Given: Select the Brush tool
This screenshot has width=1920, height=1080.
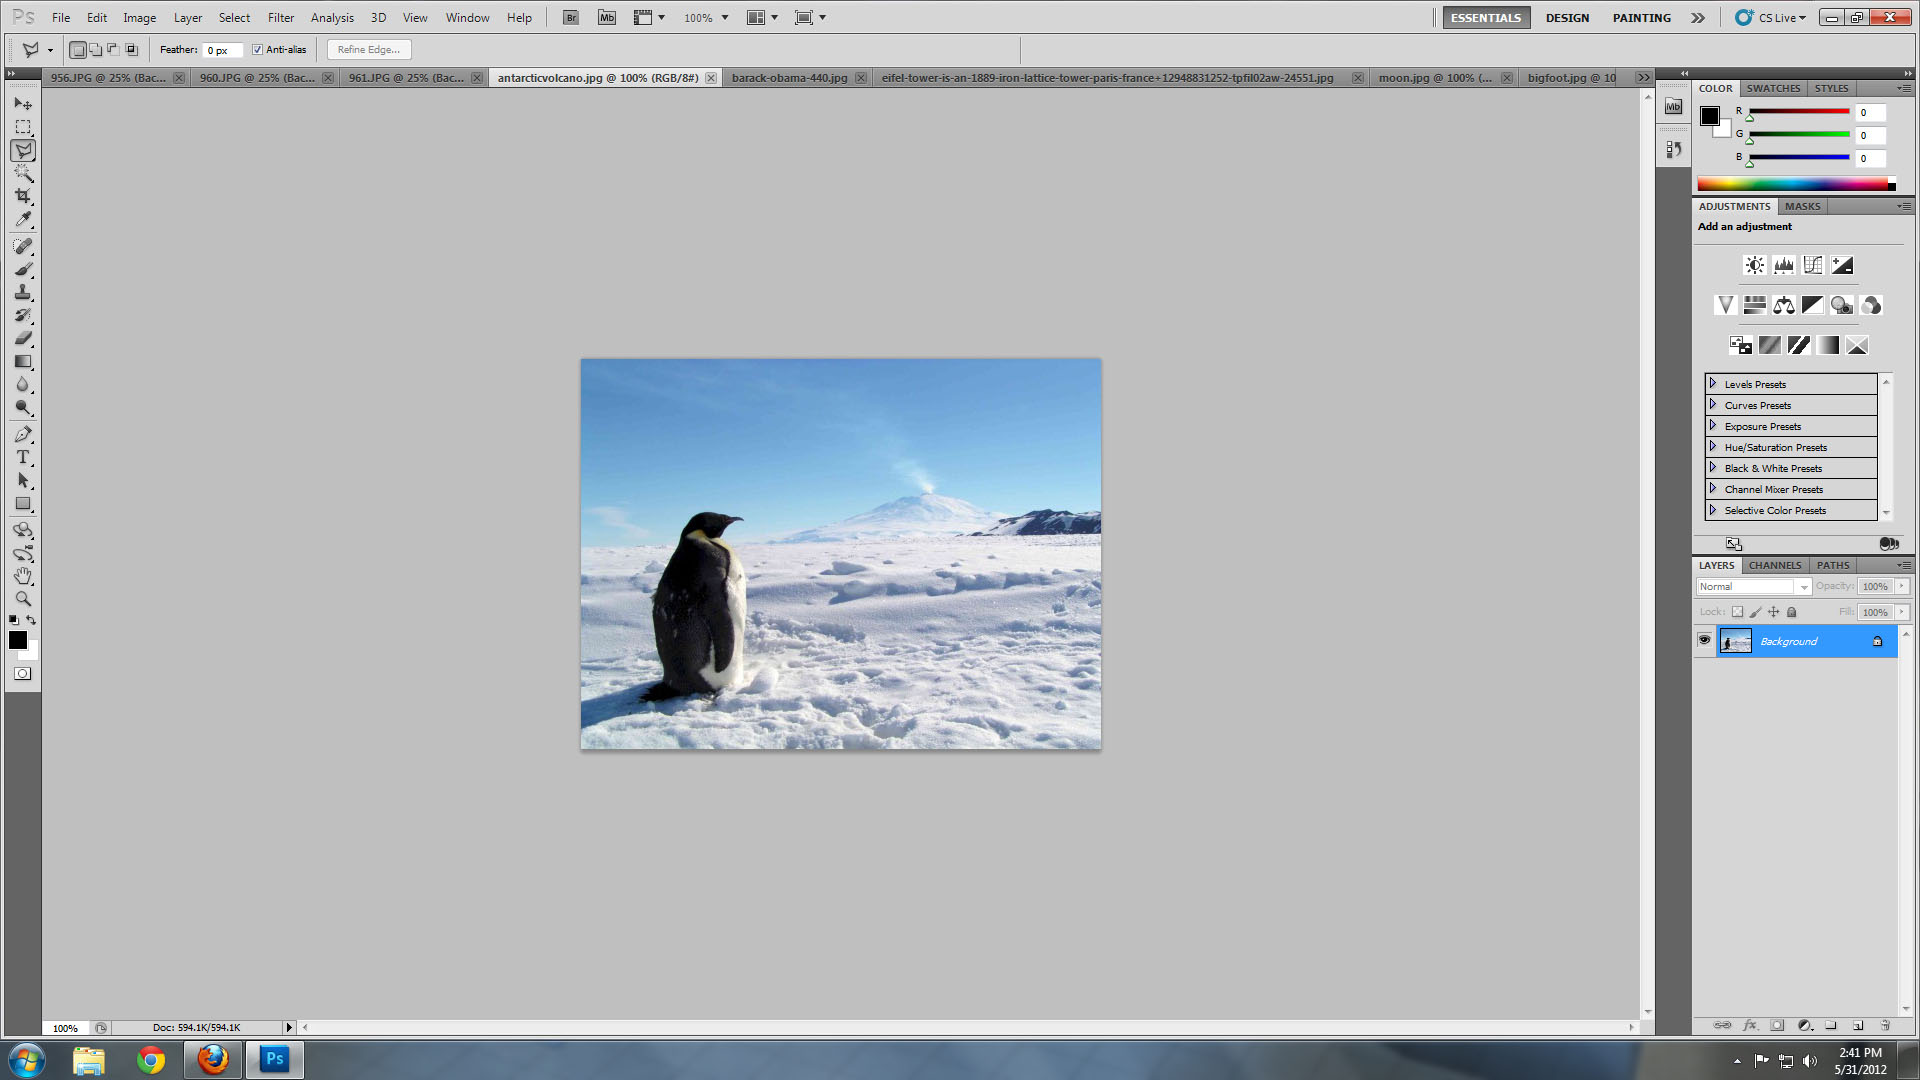Looking at the screenshot, I should point(23,269).
